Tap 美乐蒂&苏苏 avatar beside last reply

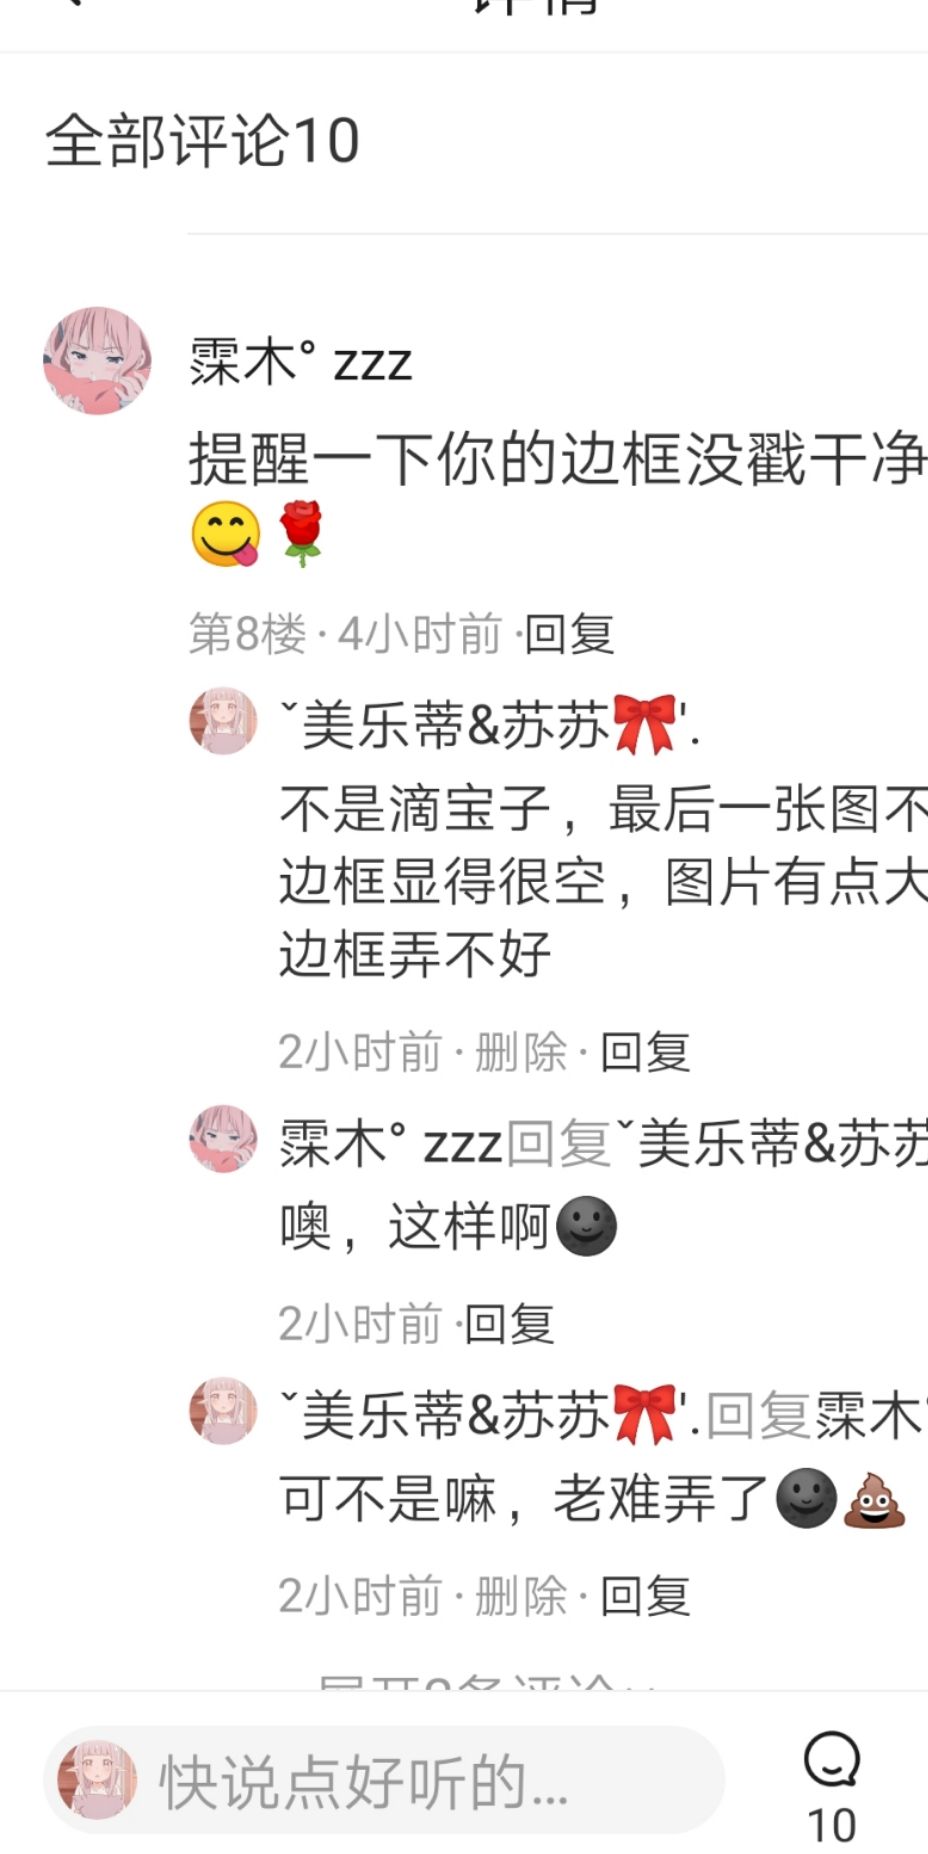[223, 1410]
